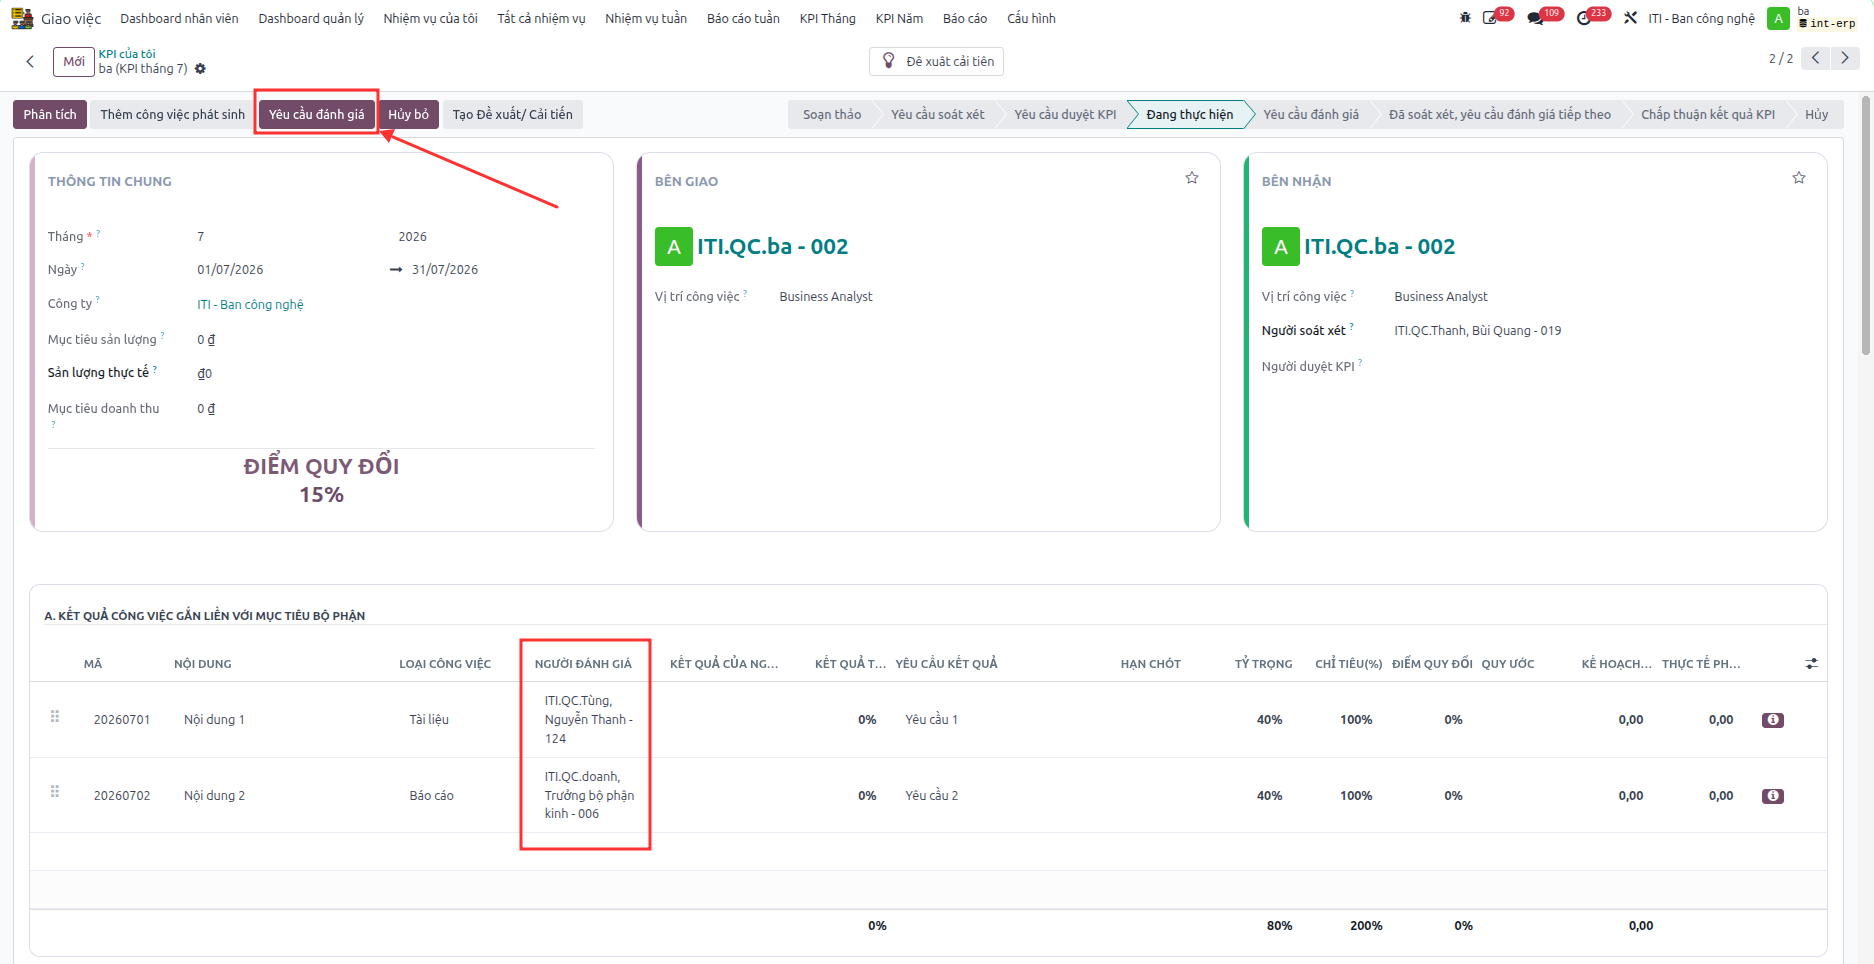Star the Bên giao card
This screenshot has height=964, width=1874.
[x=1192, y=178]
